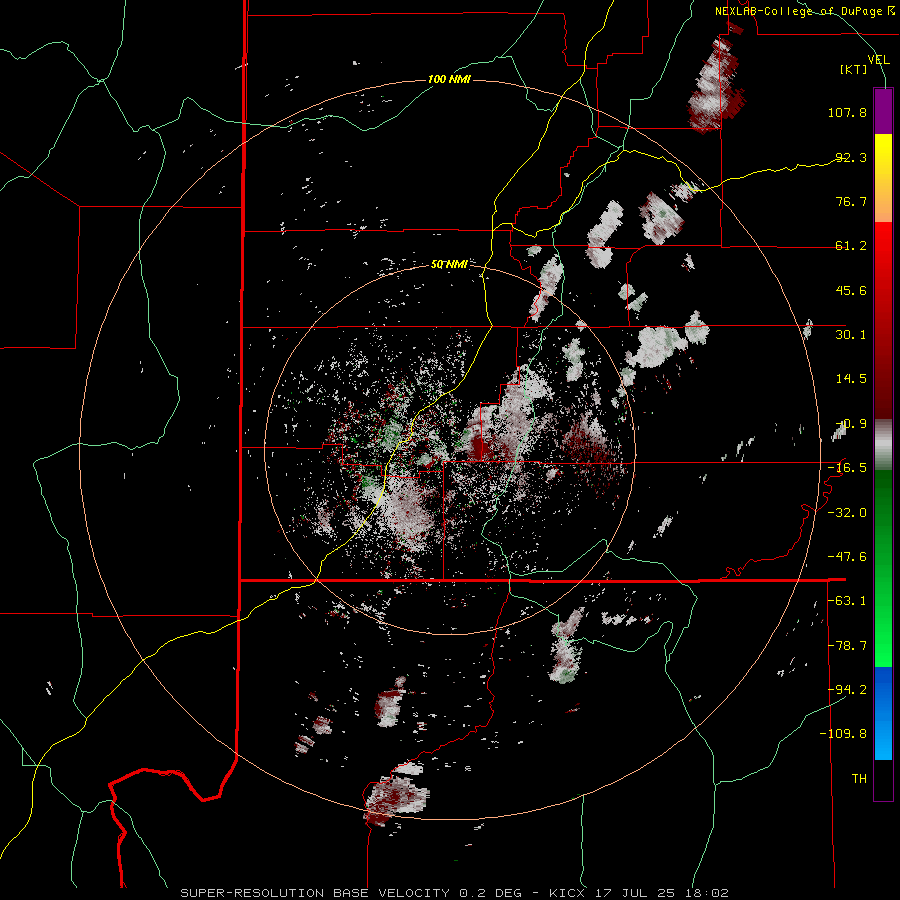Select the -63.1 scale value
900x900 pixels.
point(847,601)
